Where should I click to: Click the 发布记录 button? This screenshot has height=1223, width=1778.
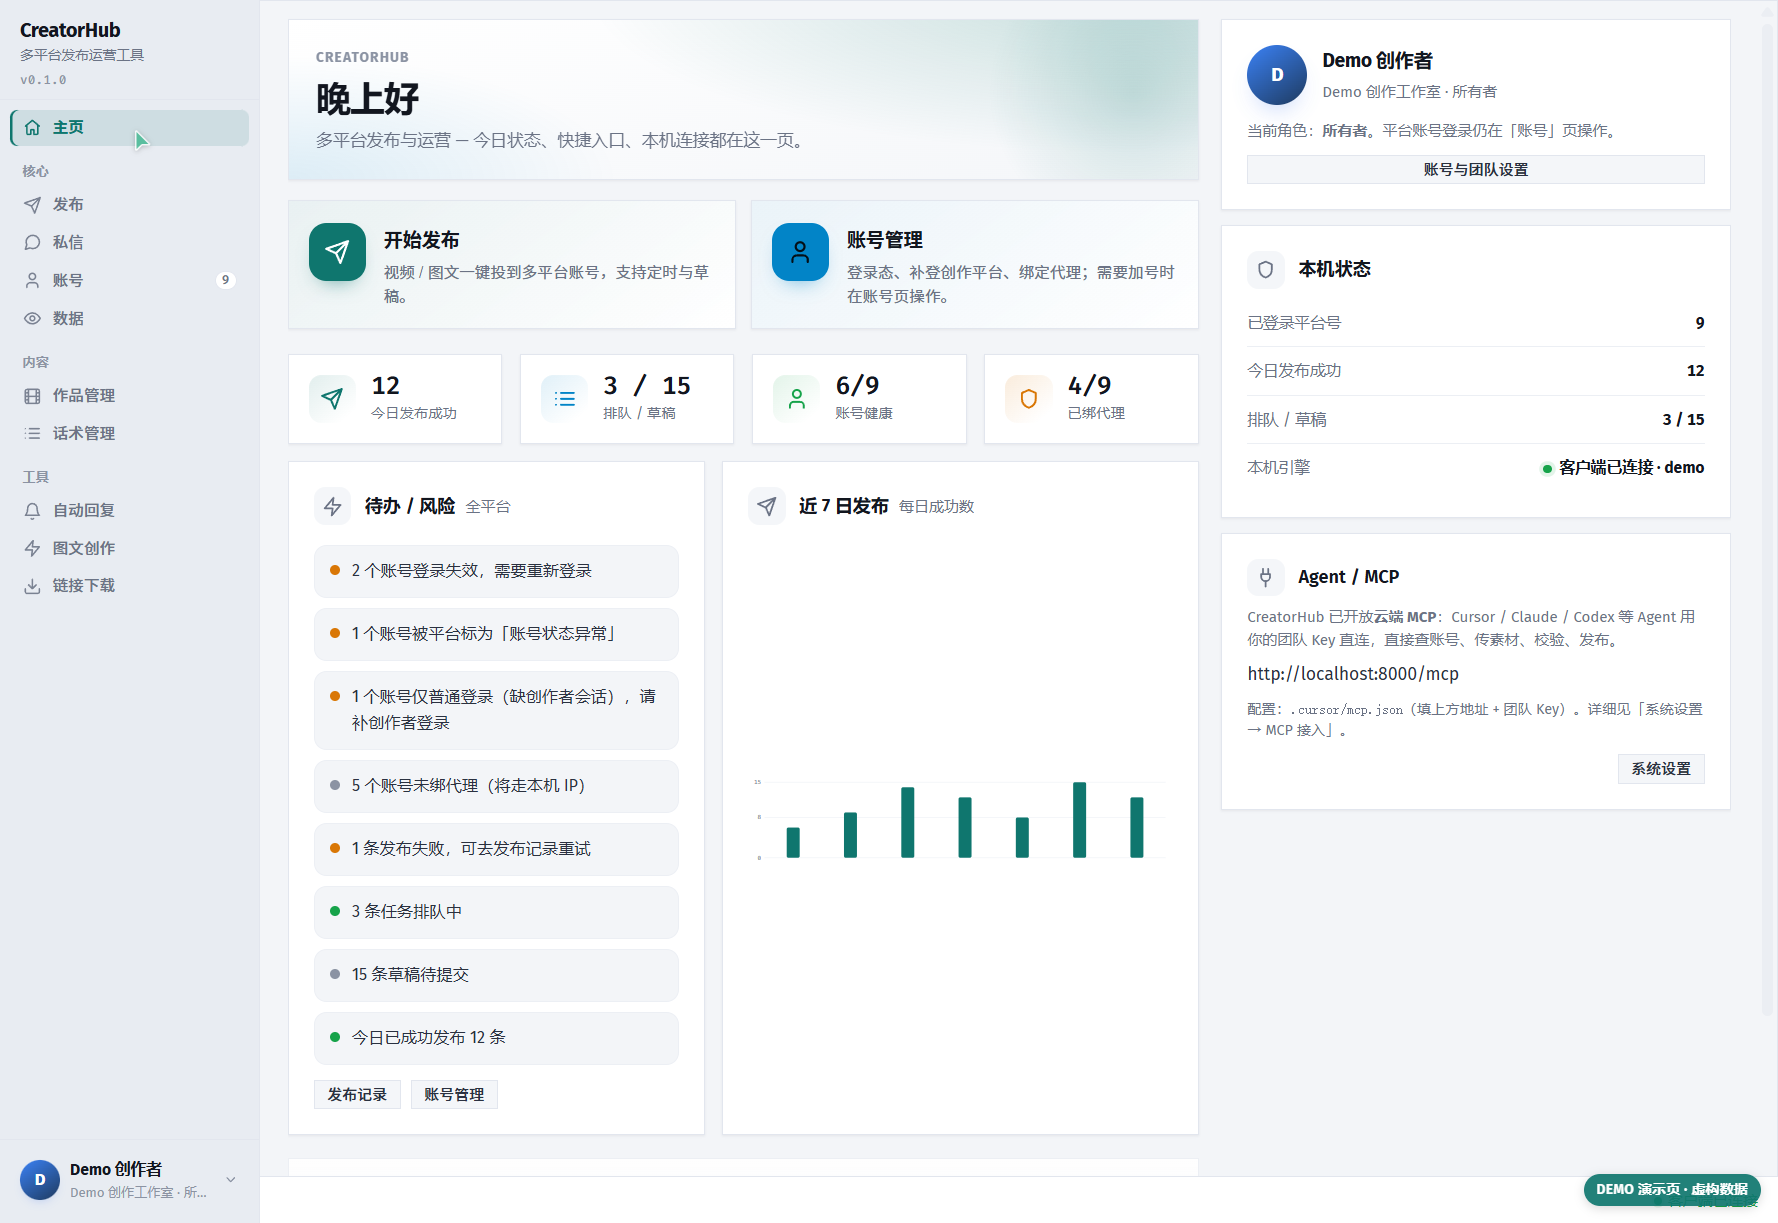coord(357,1095)
